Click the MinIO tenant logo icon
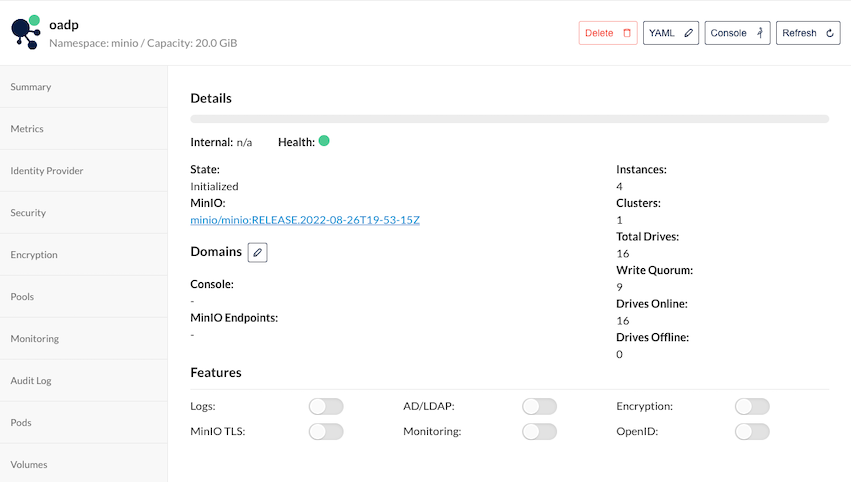 pyautogui.click(x=26, y=33)
